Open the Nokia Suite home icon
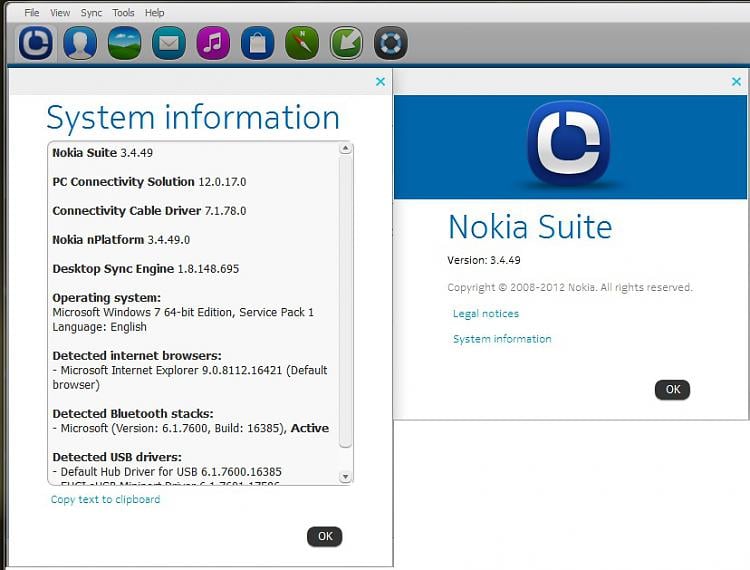 (36, 43)
